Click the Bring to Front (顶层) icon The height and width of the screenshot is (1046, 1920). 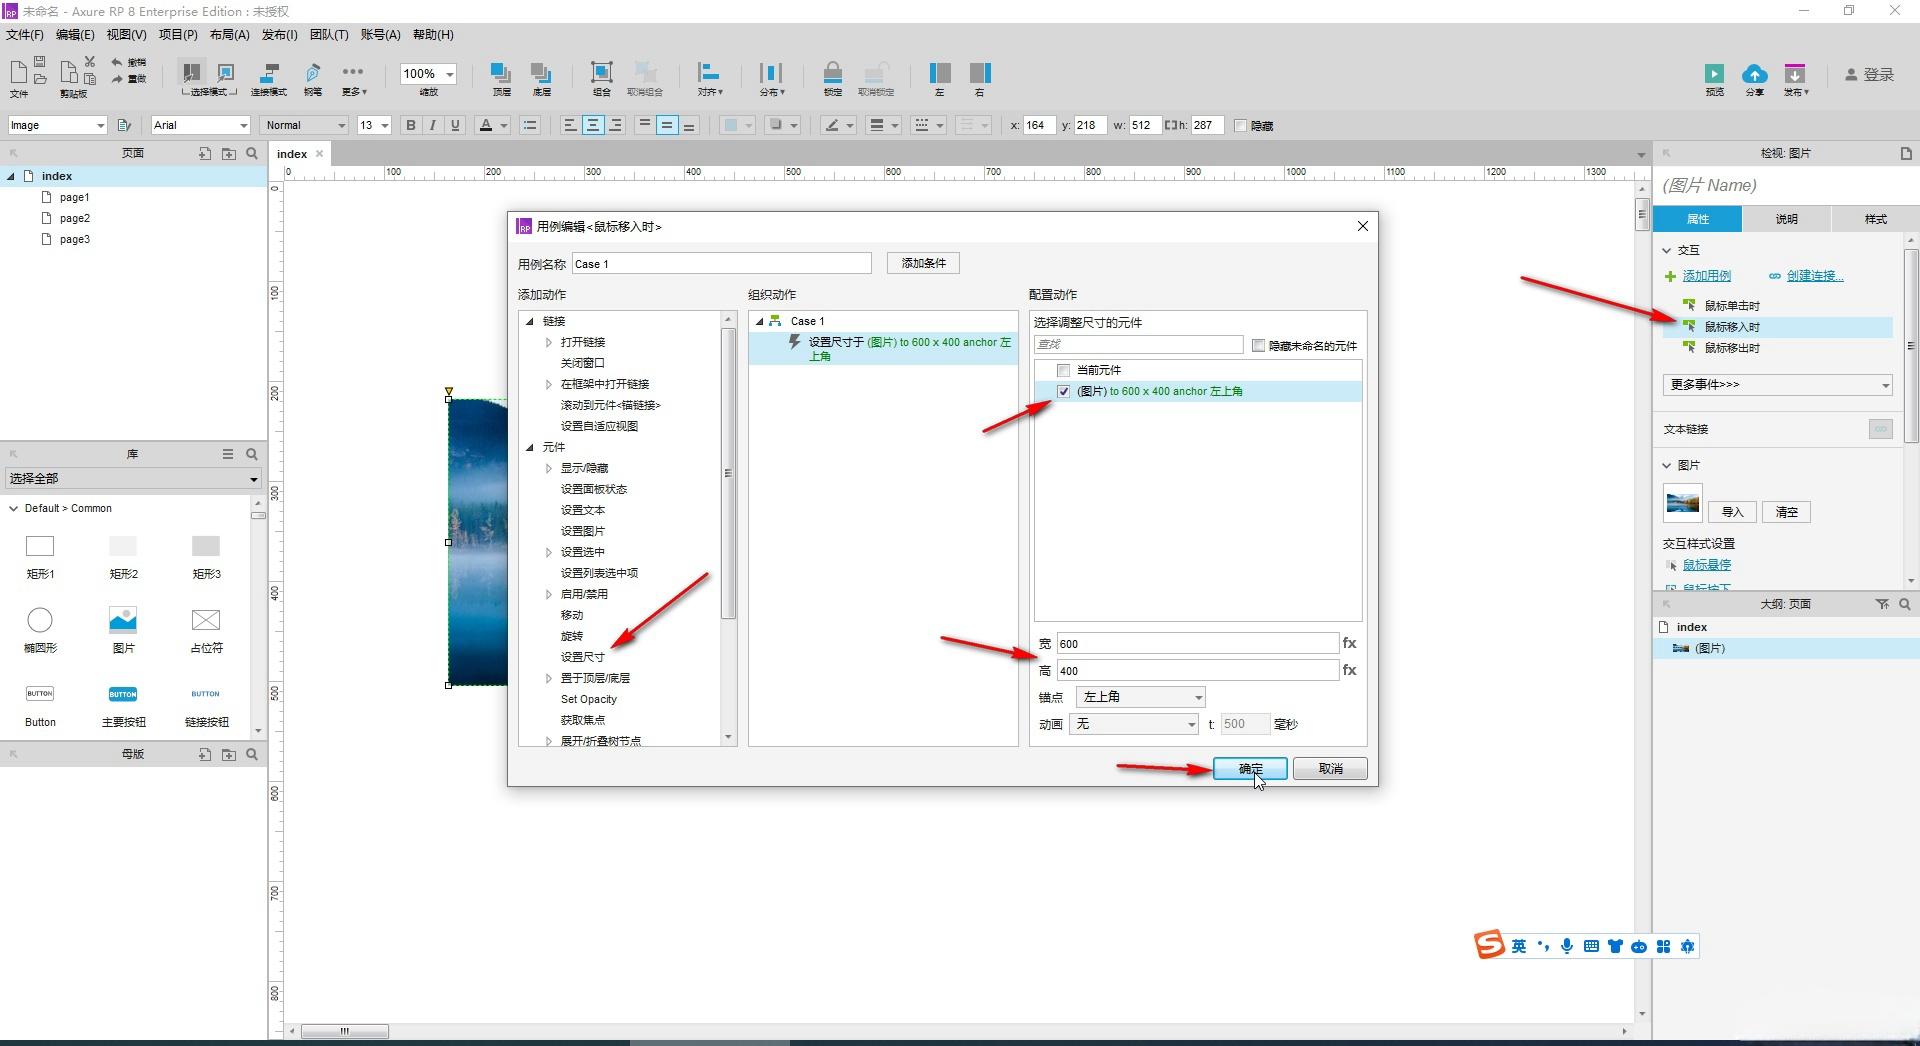point(500,73)
